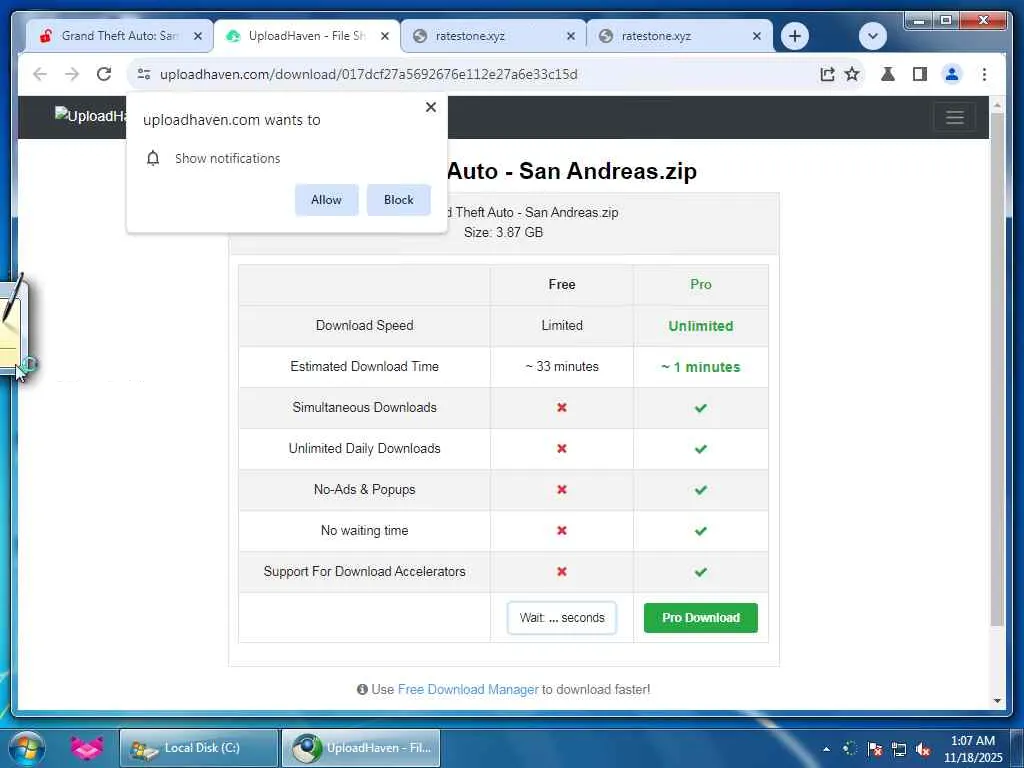Open the profile avatar menu
1024x768 pixels.
coord(952,74)
